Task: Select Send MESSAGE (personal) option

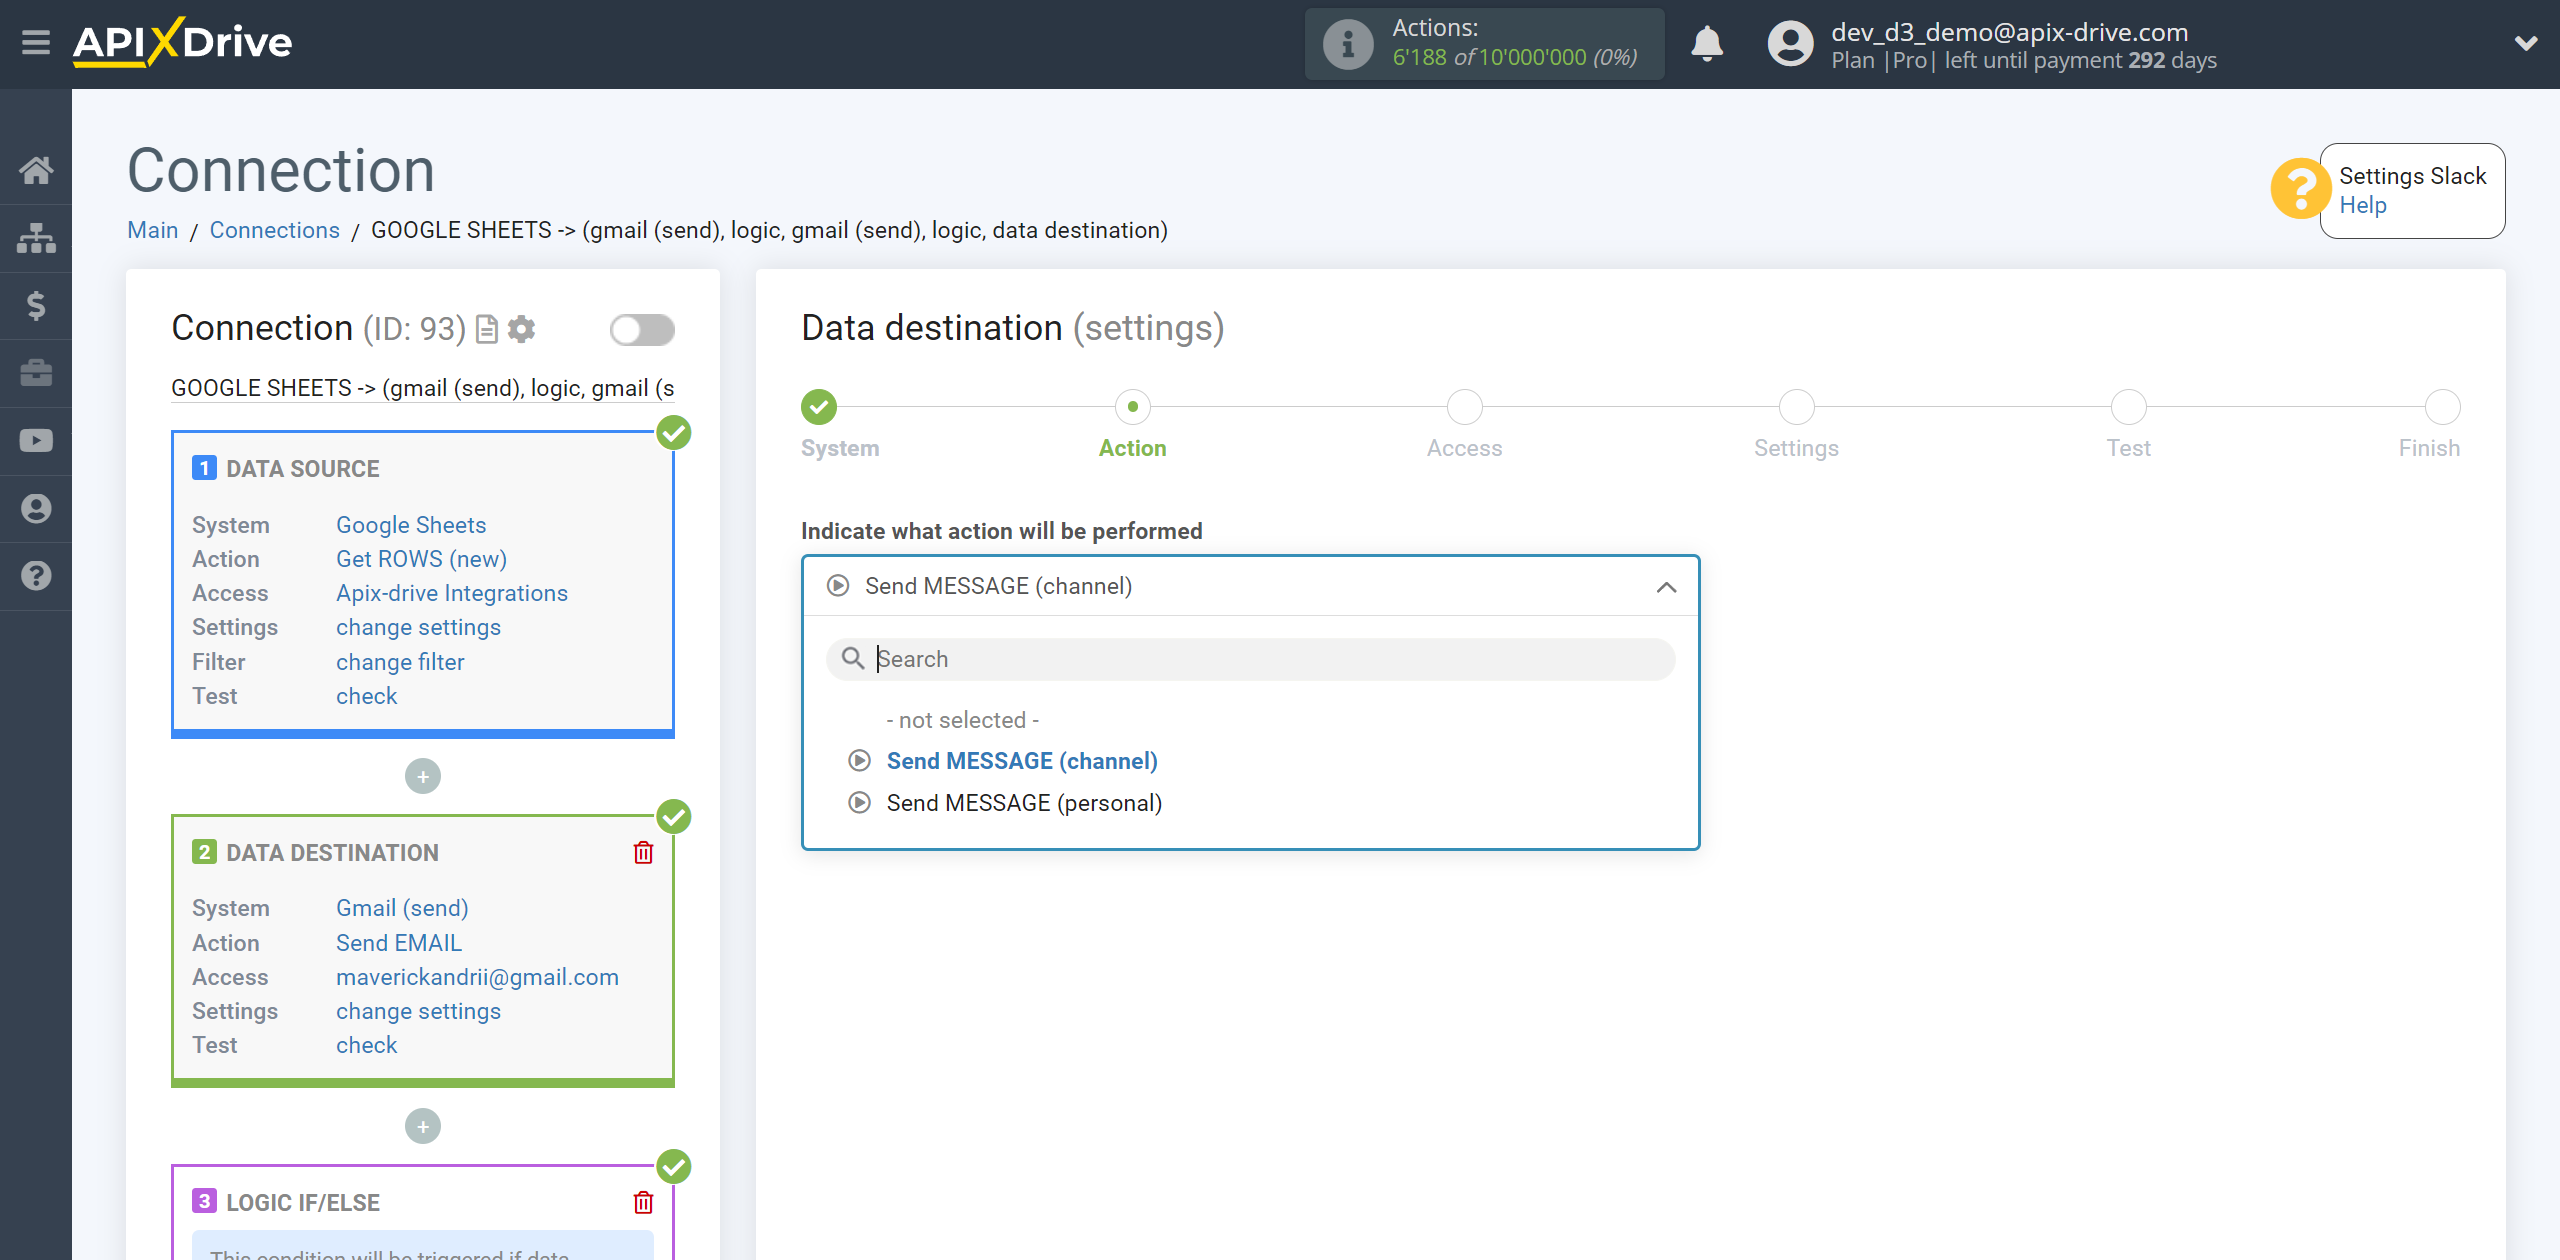Action: point(1024,803)
